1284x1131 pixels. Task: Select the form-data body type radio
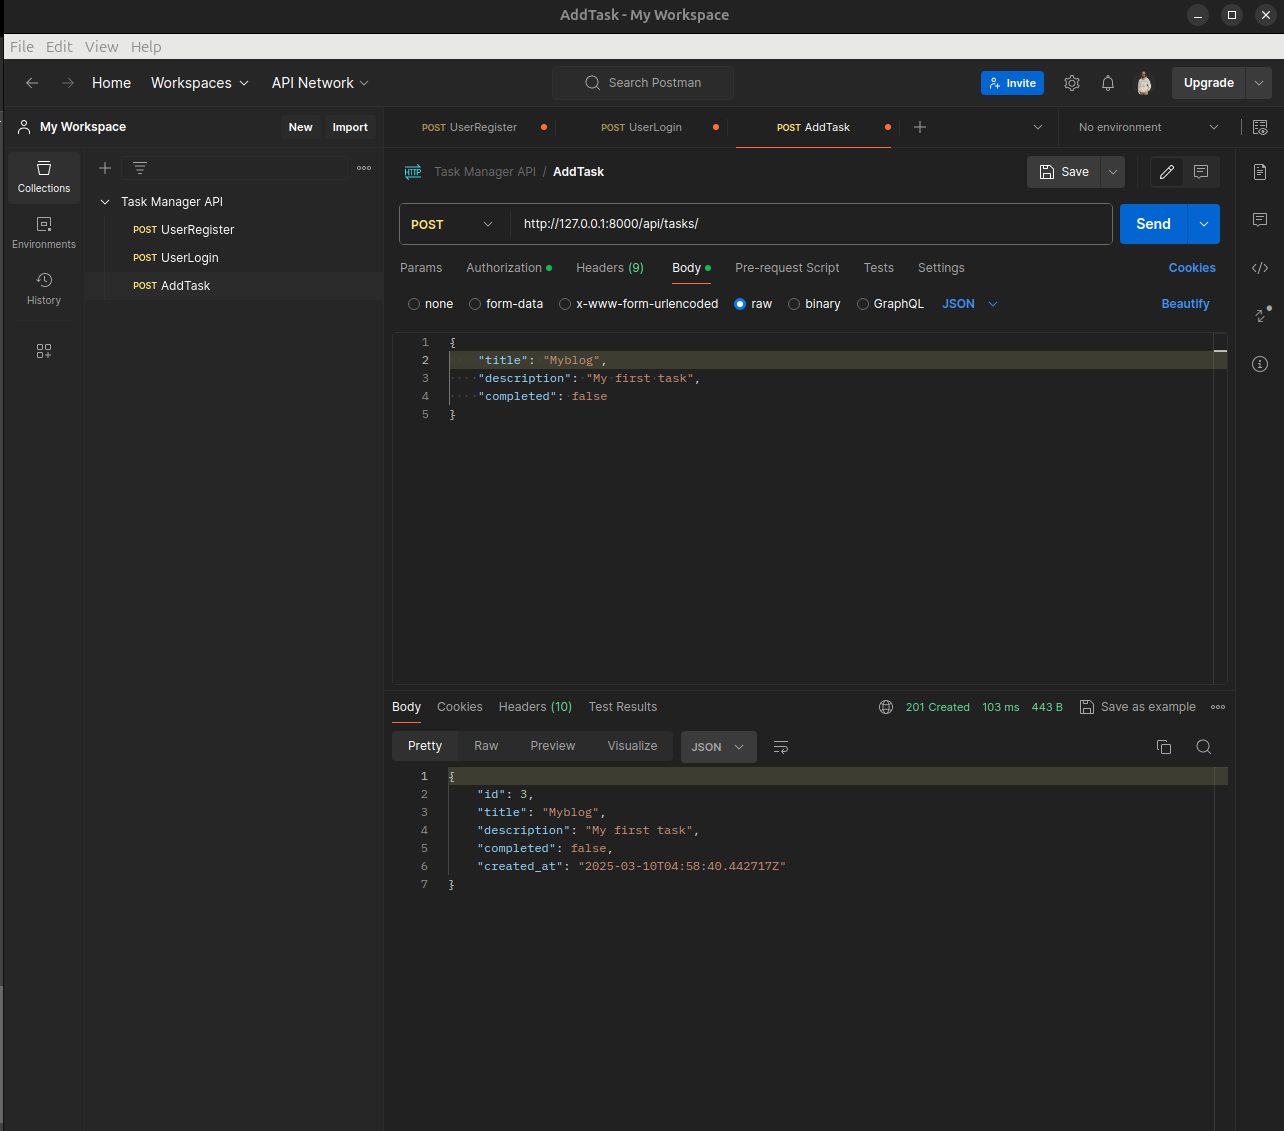coord(475,304)
